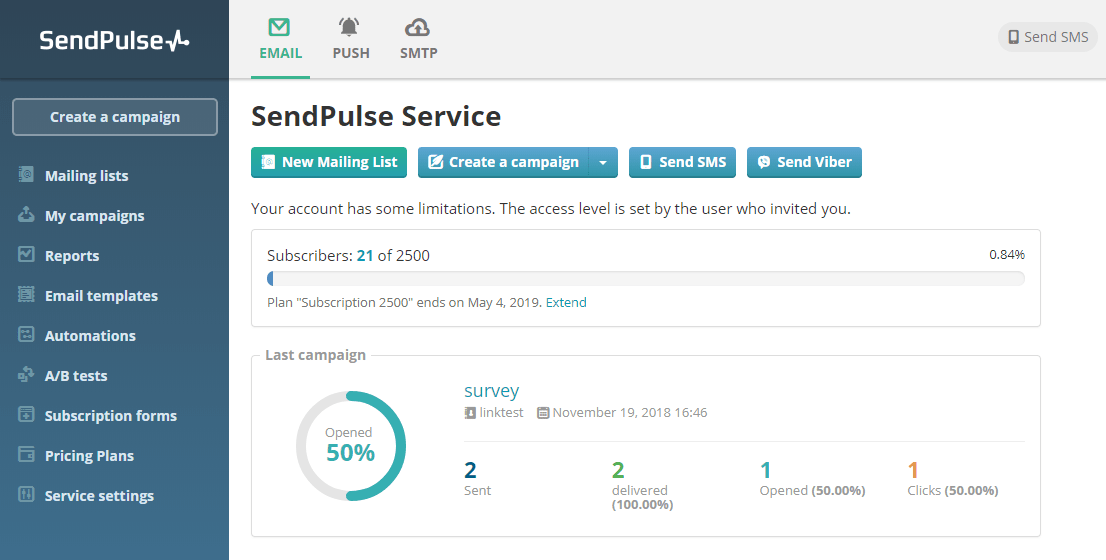The image size is (1106, 560).
Task: Switch to the EMAIL tab
Action: (x=281, y=39)
